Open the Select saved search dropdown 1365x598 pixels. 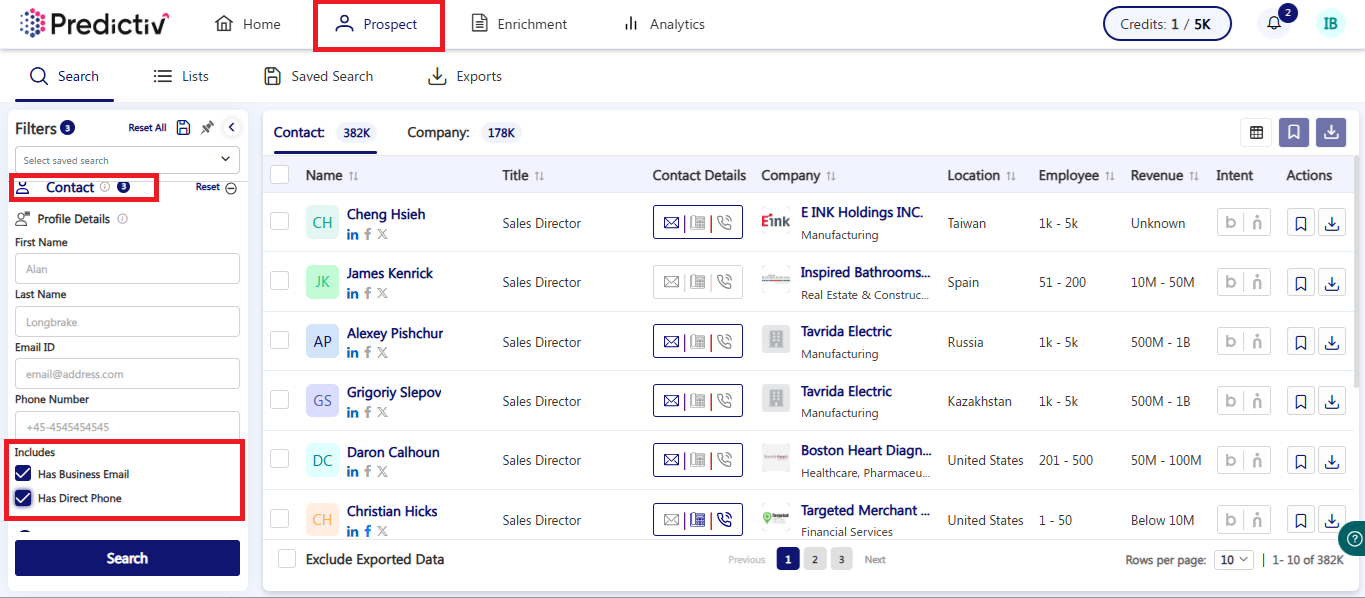point(127,160)
